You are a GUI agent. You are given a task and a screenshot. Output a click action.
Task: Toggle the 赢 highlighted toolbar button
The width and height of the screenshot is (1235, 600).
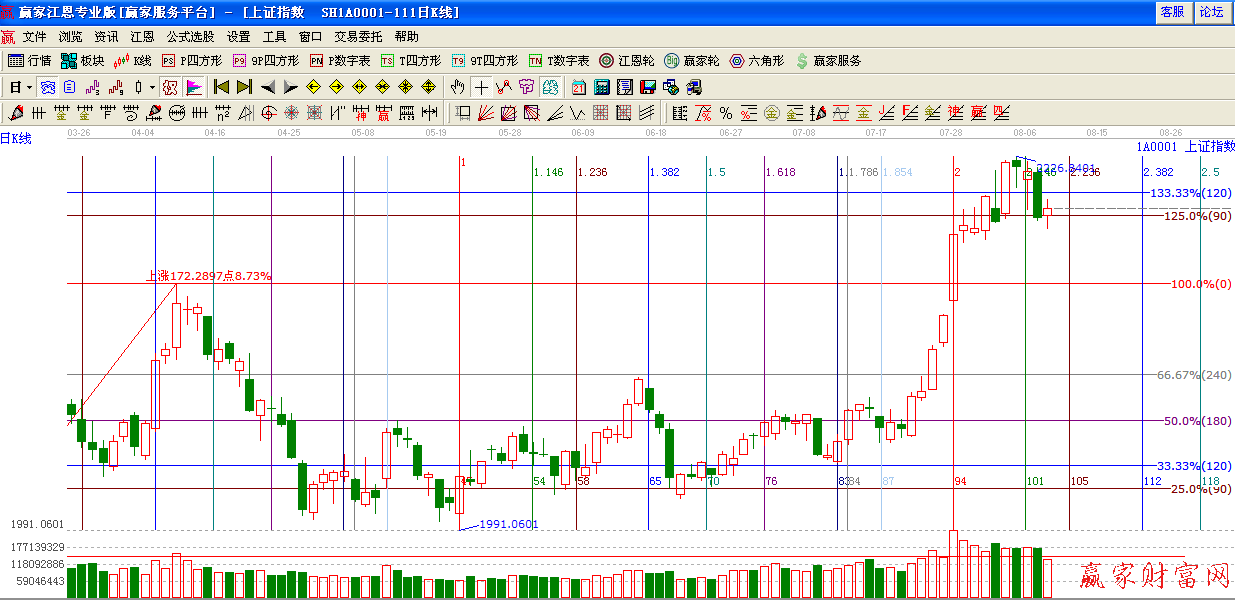pyautogui.click(x=170, y=87)
